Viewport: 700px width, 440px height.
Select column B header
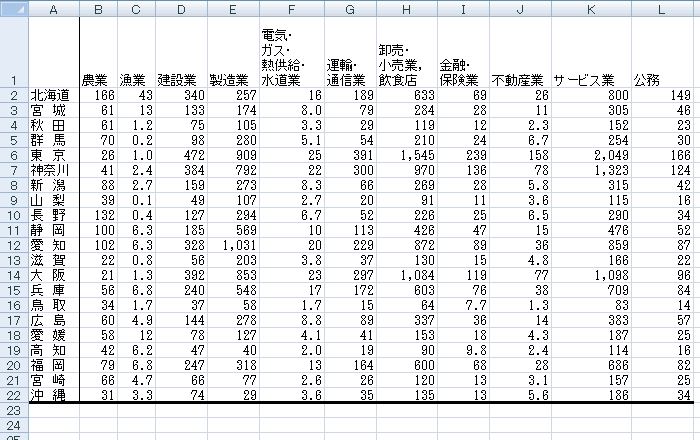(99, 9)
